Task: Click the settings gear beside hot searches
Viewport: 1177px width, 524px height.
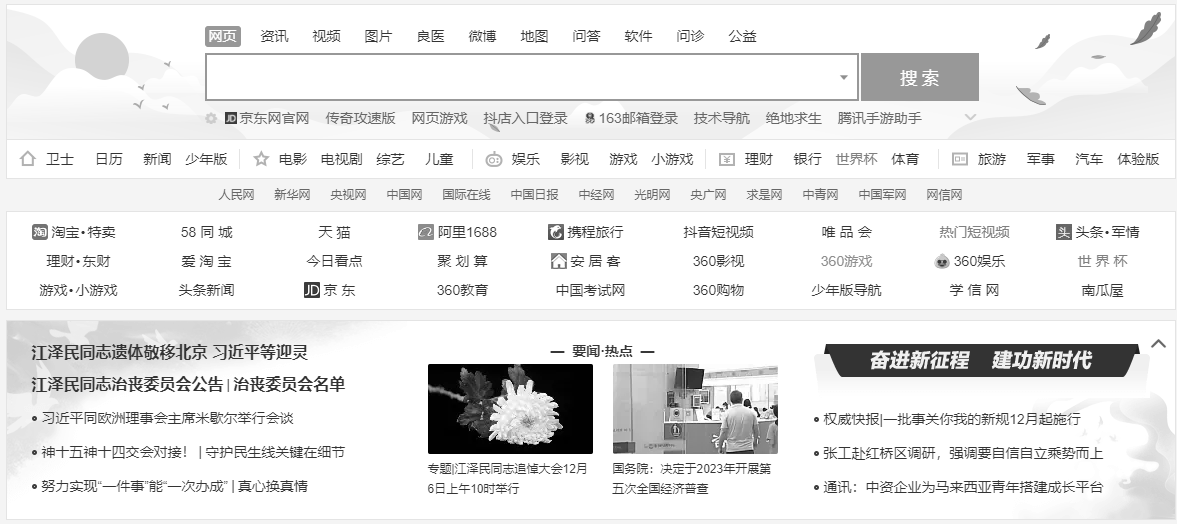Action: pyautogui.click(x=211, y=118)
